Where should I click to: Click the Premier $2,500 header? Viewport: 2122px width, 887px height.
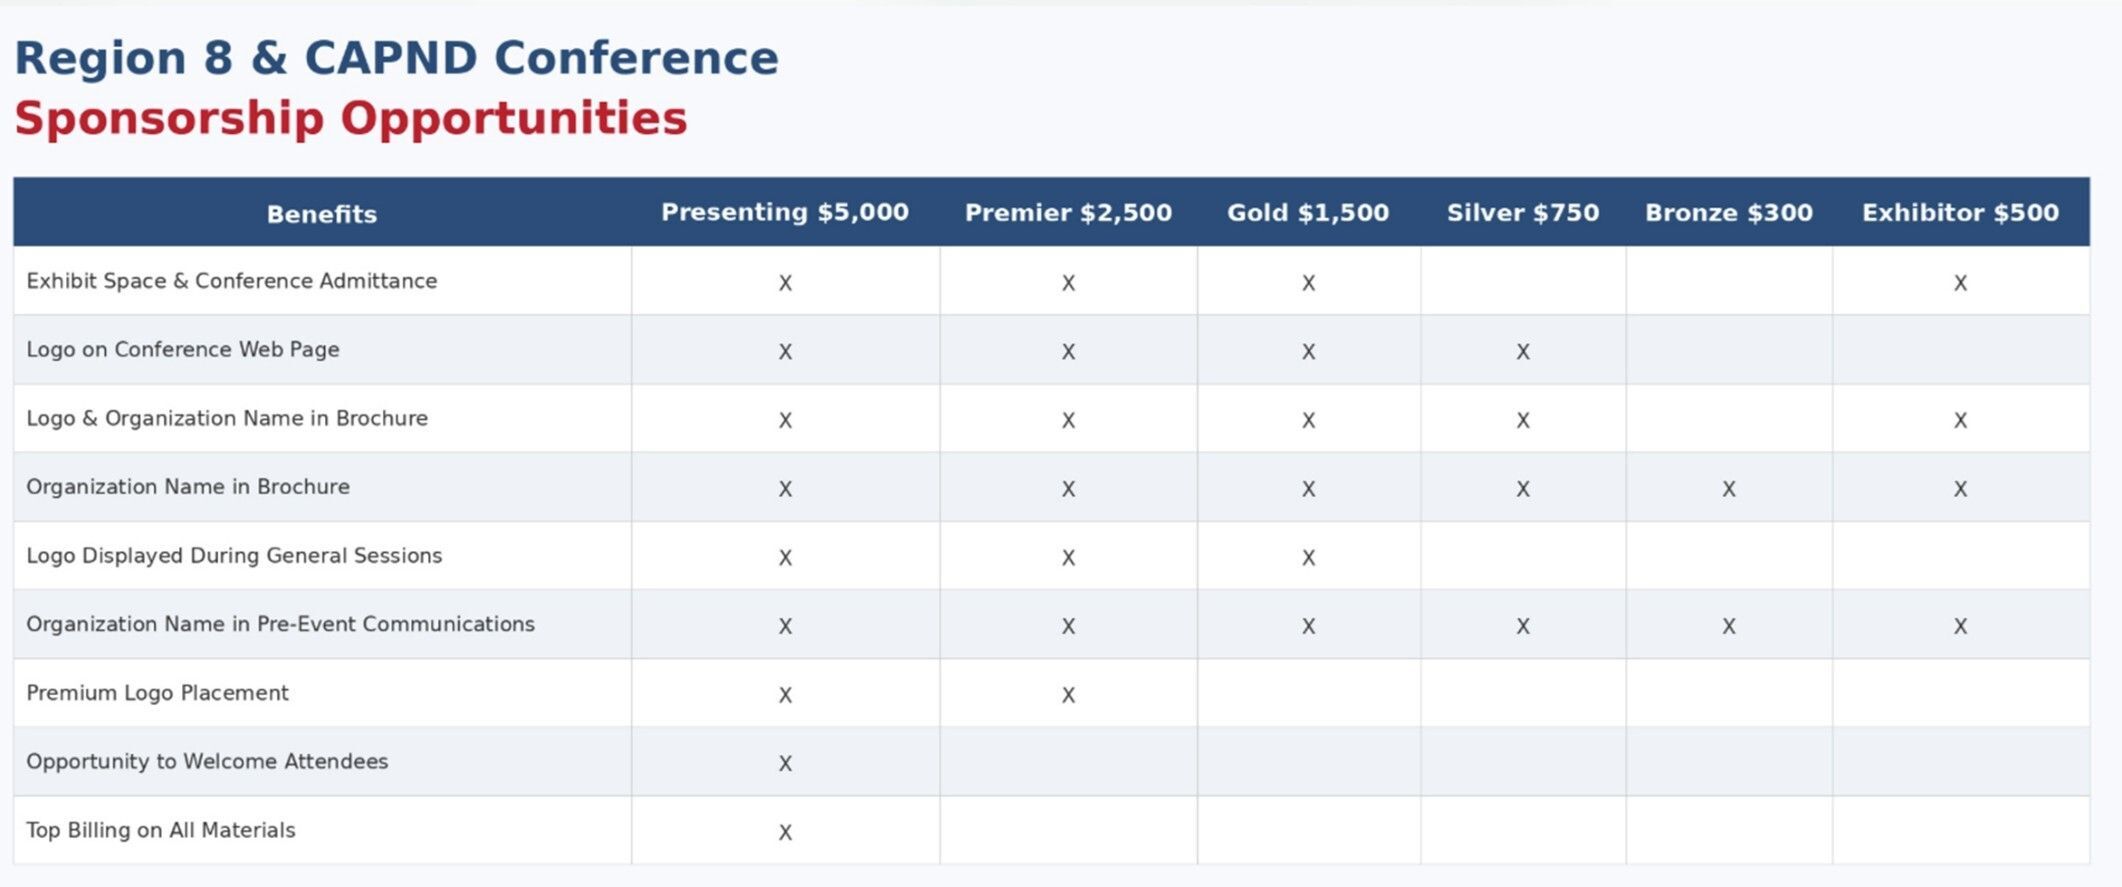point(1068,212)
